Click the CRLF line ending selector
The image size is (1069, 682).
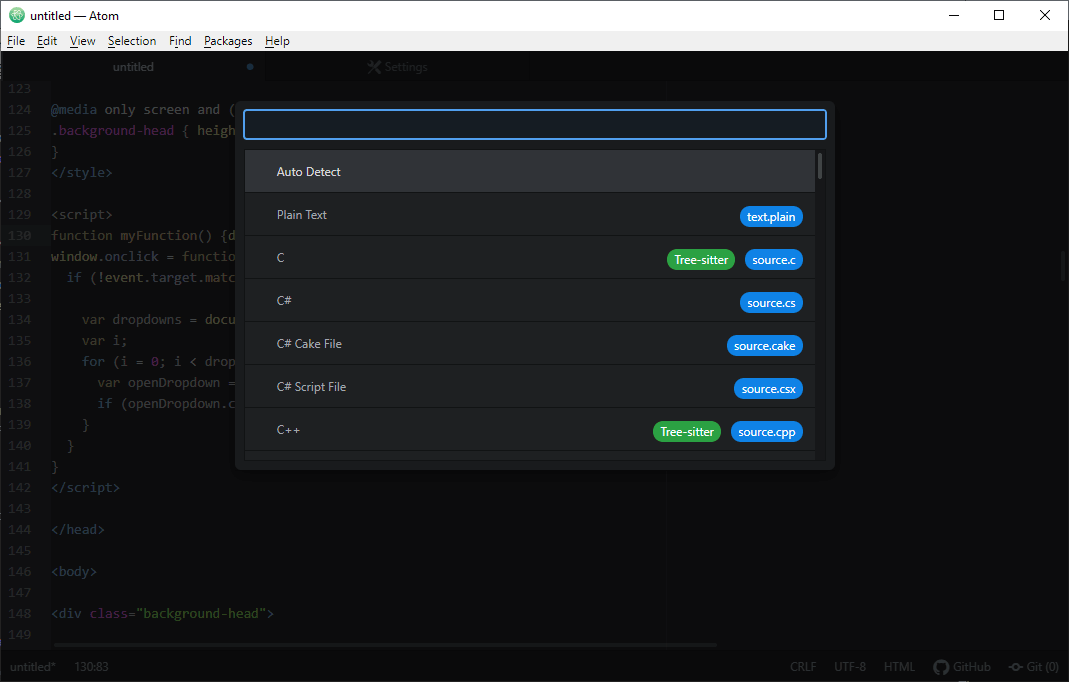coord(803,667)
